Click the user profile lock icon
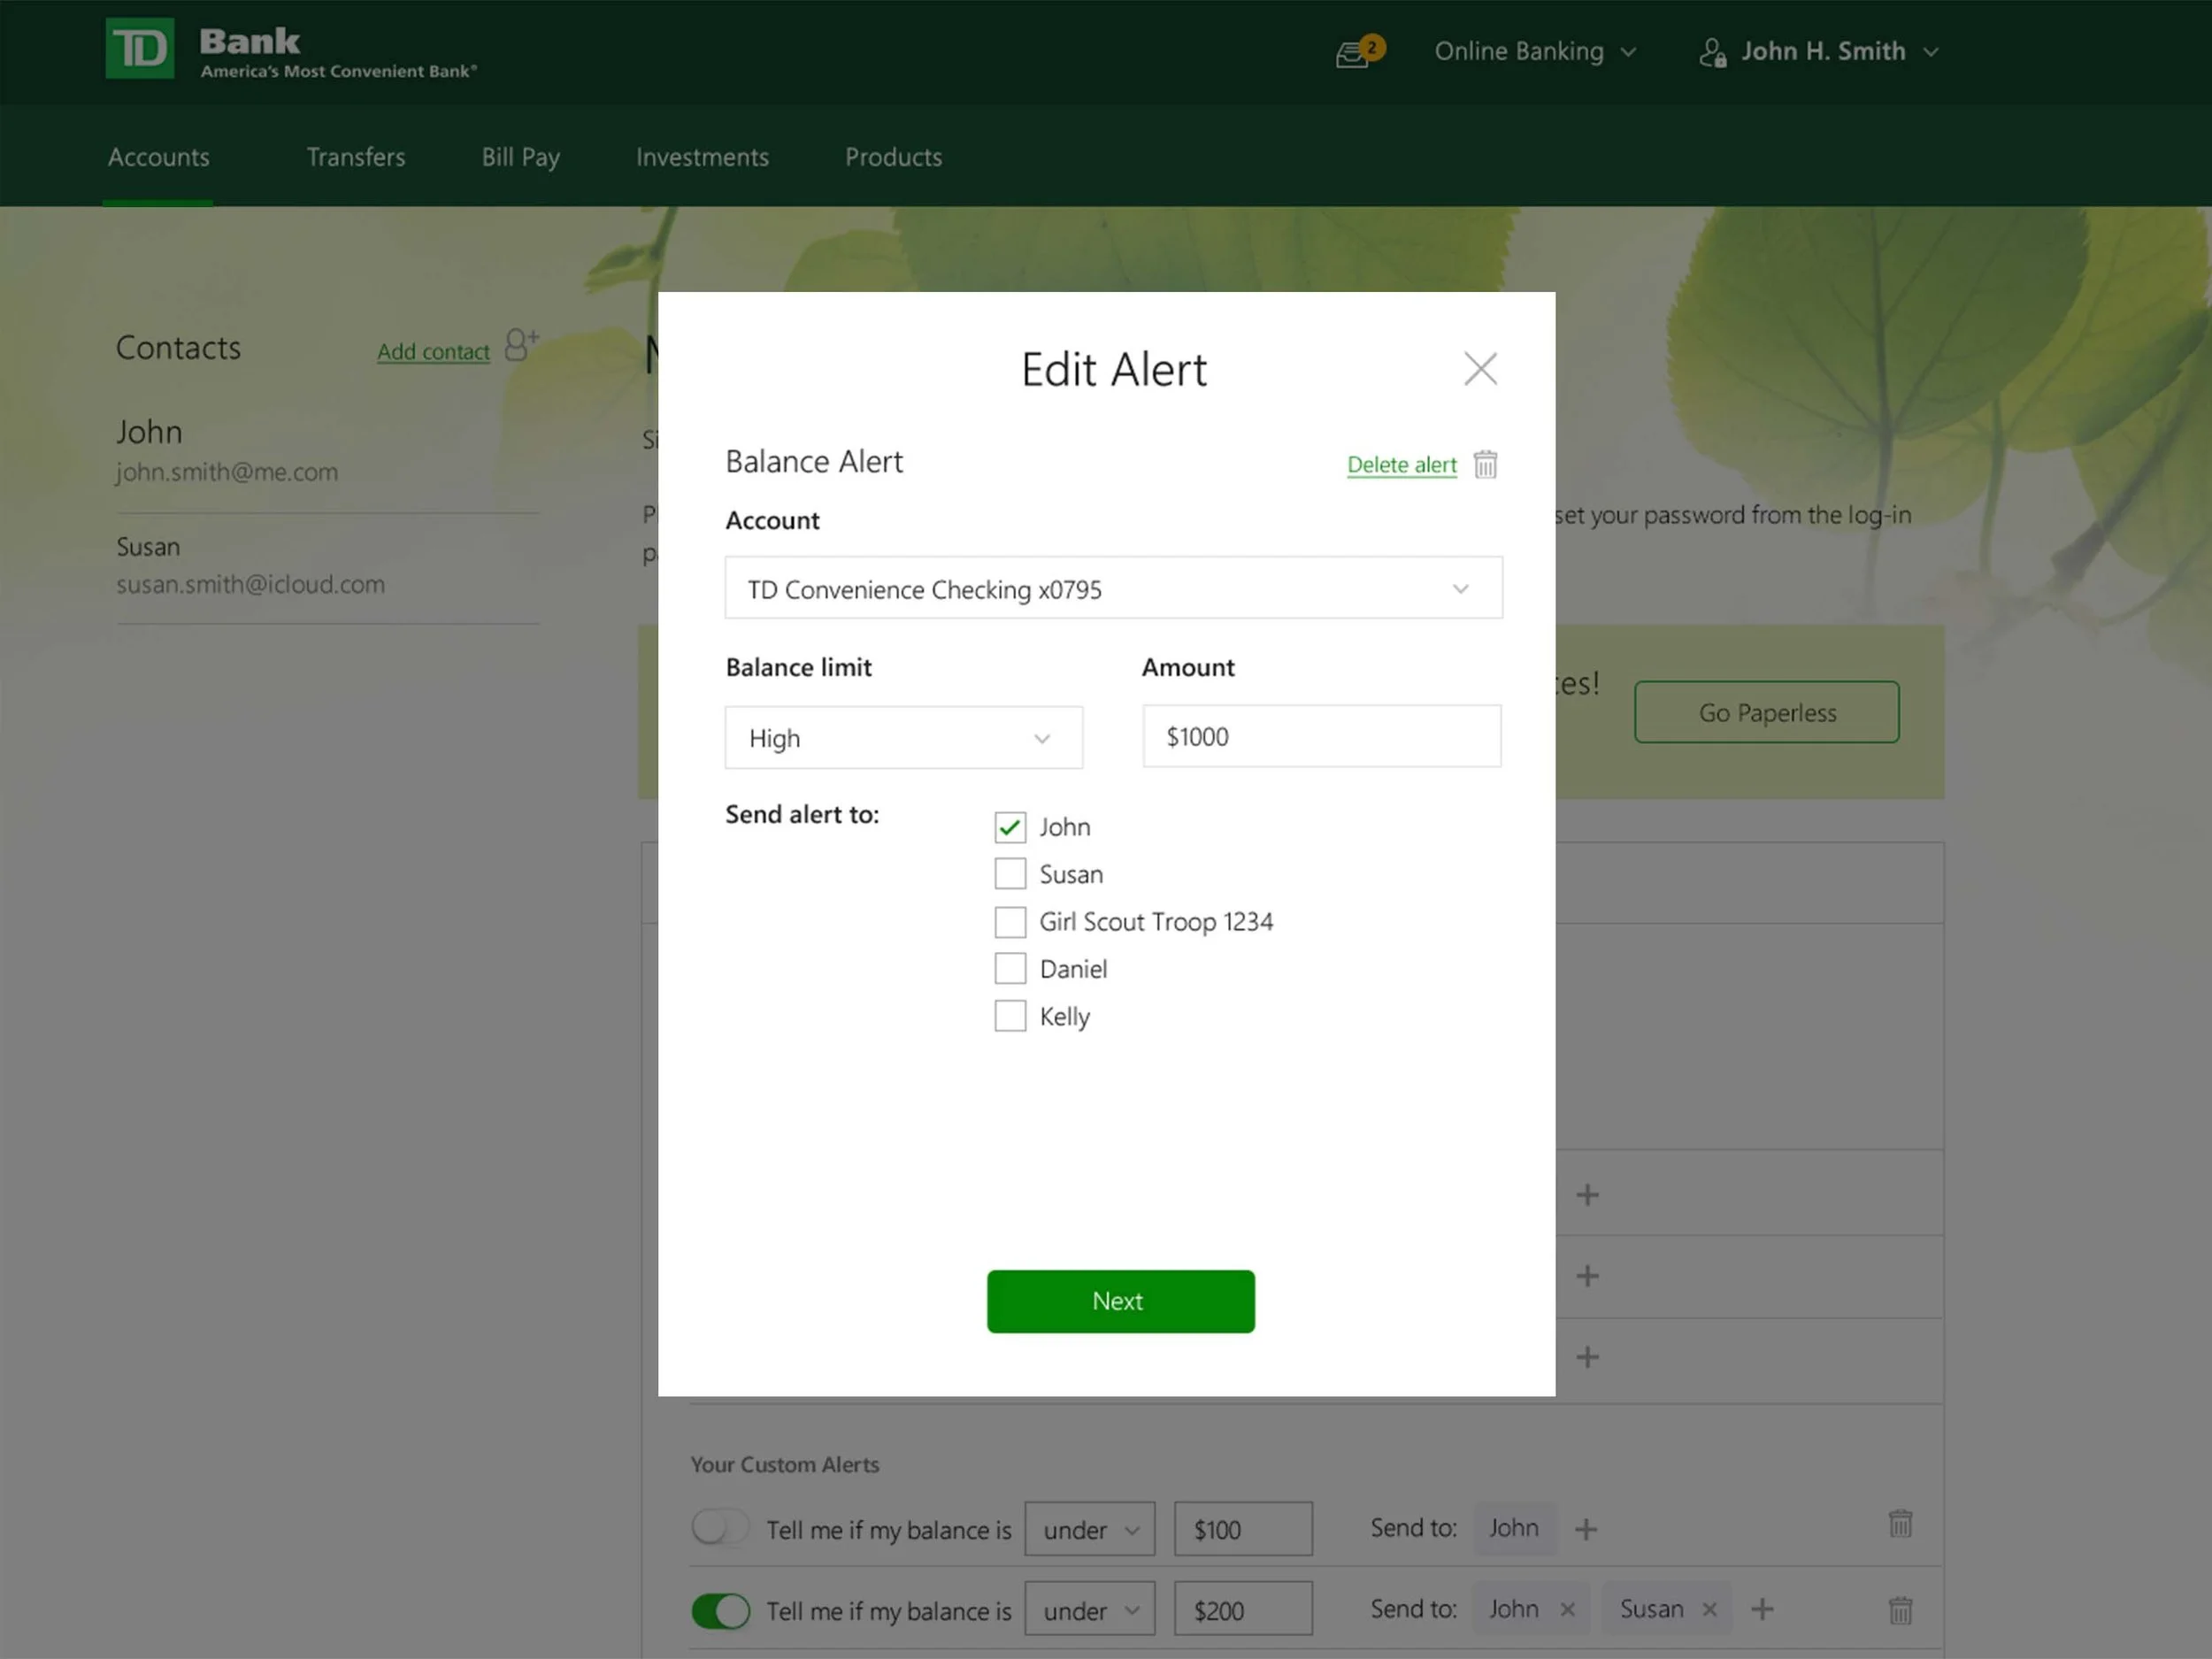This screenshot has width=2212, height=1659. tap(1712, 52)
